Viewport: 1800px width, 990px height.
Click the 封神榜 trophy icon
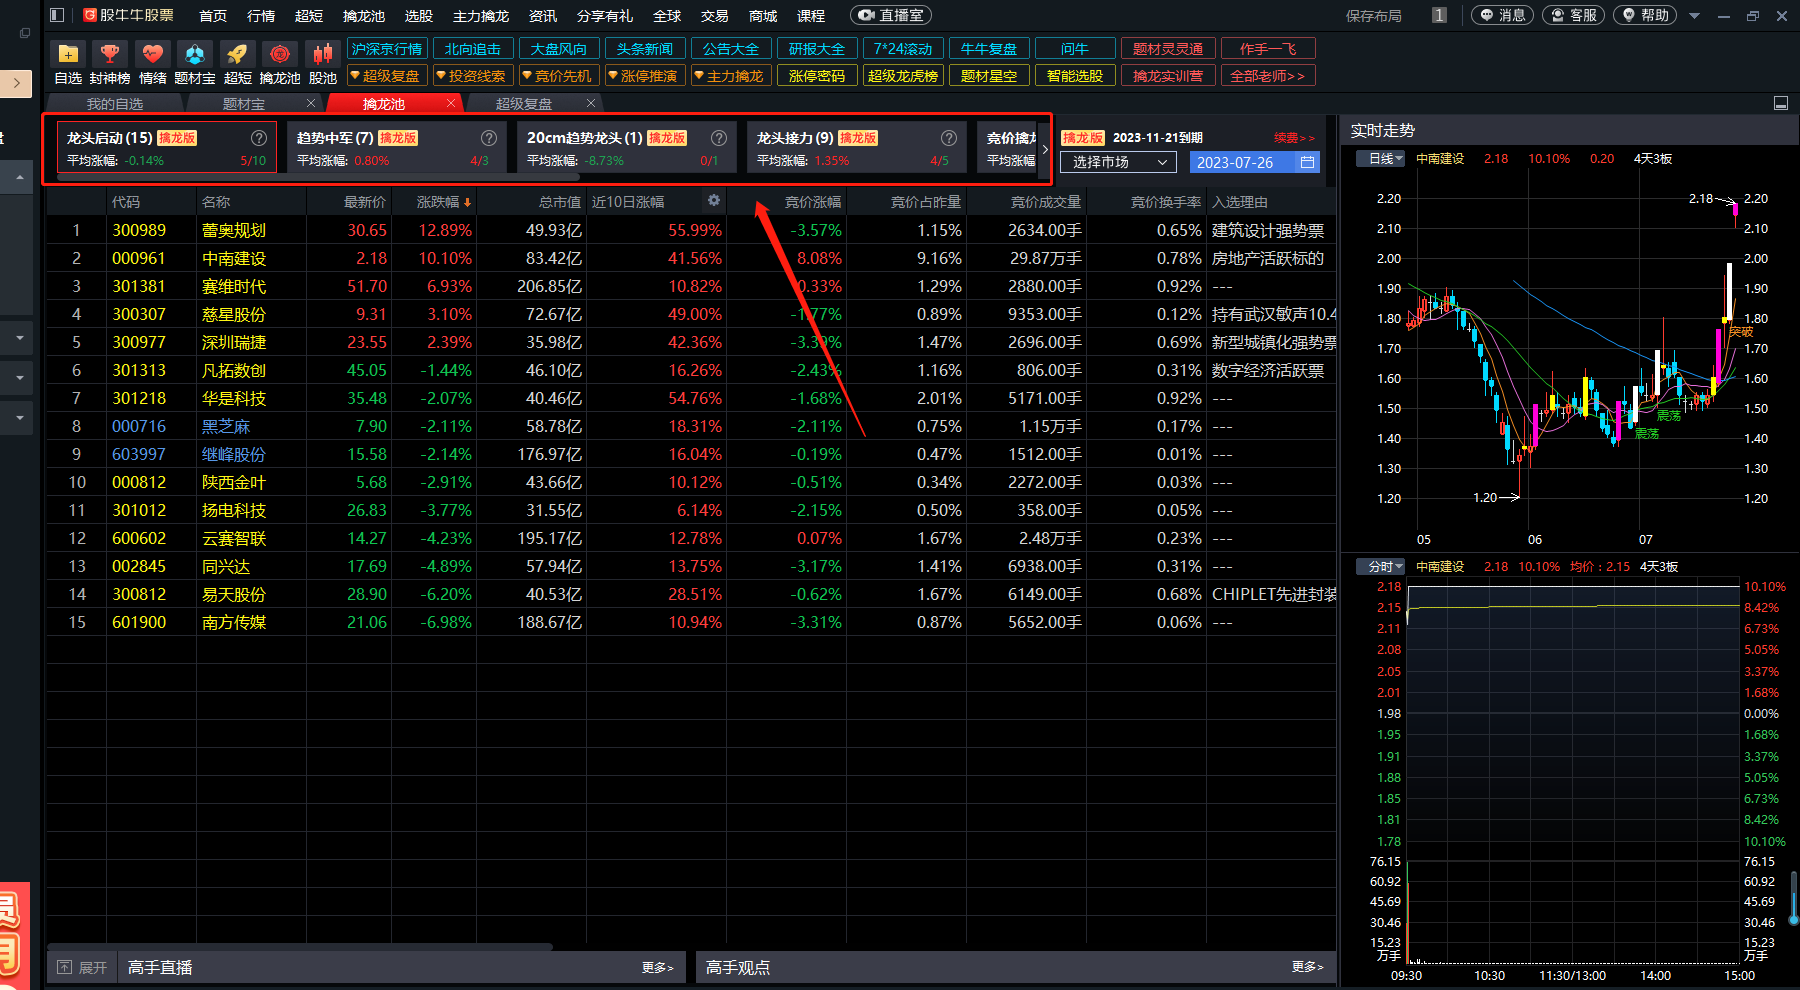(x=110, y=54)
